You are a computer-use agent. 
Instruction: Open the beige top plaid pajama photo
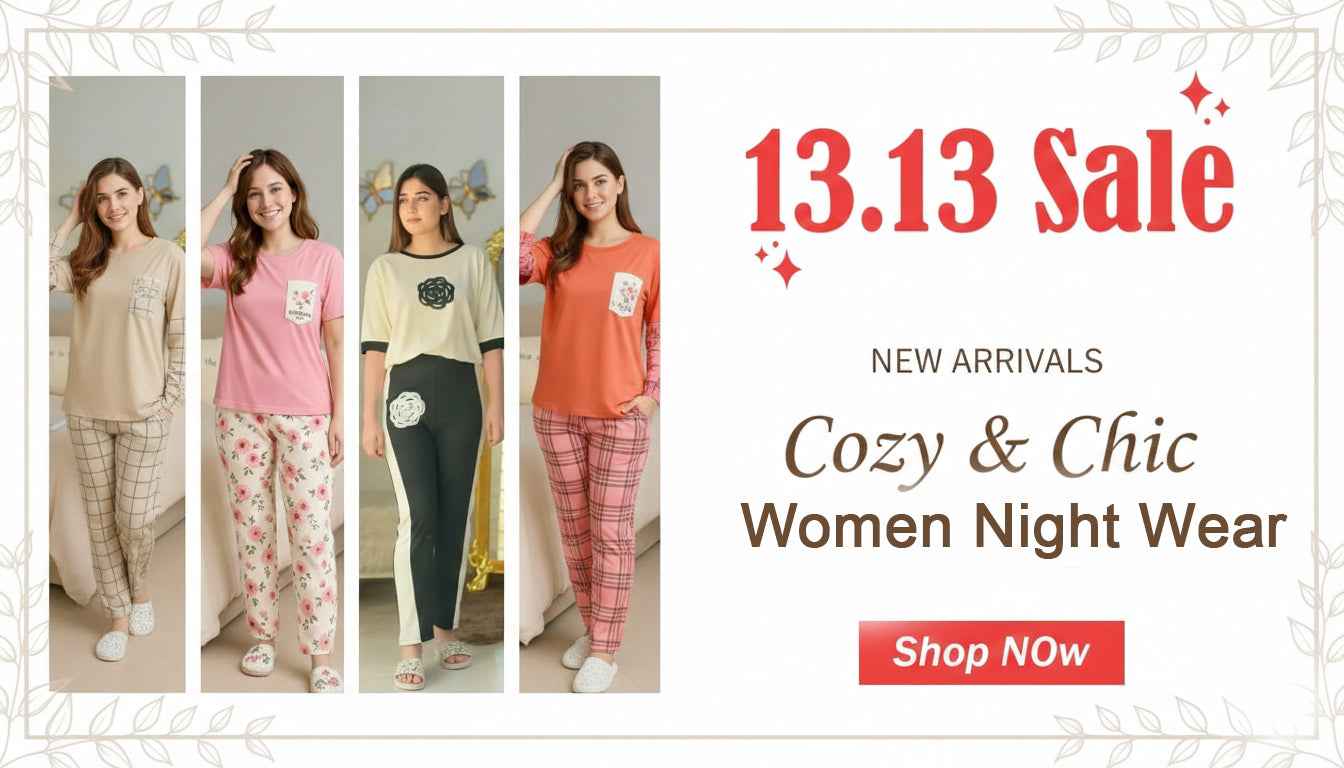tap(117, 384)
